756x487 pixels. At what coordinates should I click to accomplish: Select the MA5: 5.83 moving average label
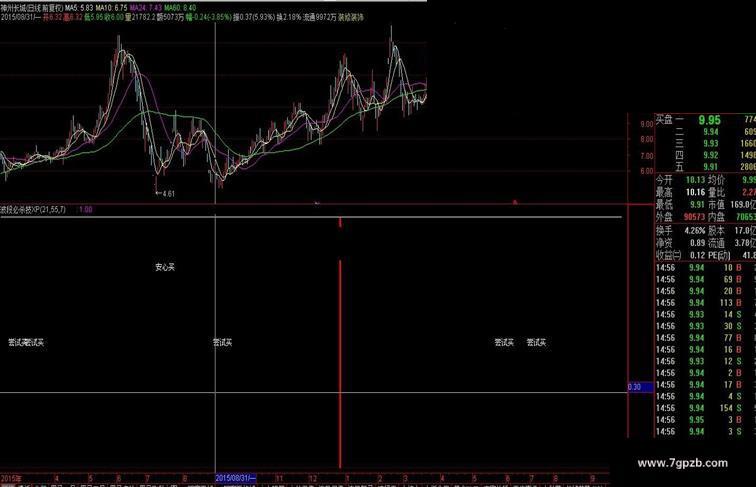point(79,8)
